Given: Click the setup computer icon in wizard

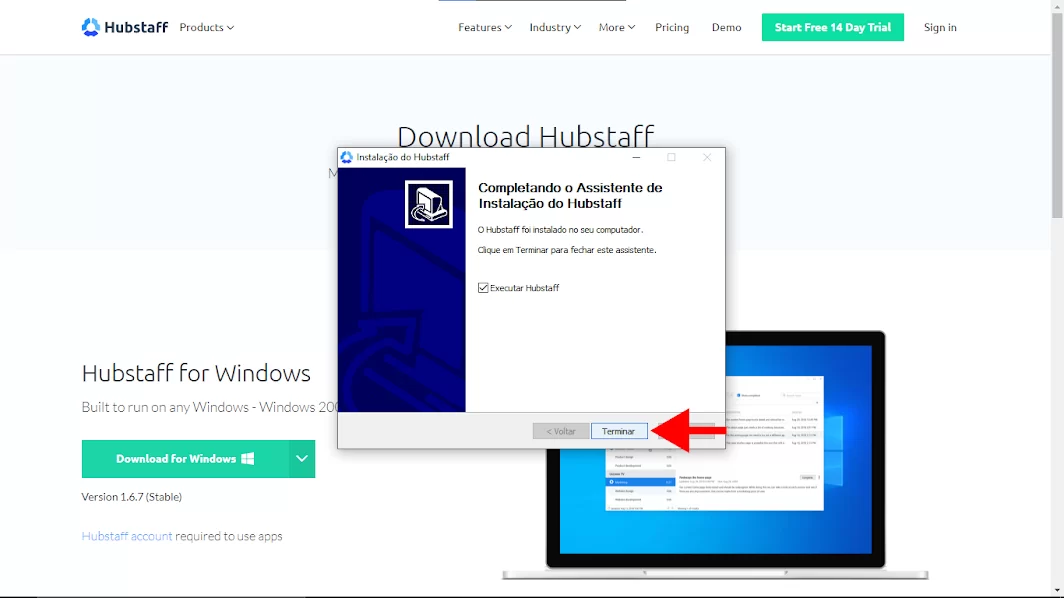Looking at the screenshot, I should tap(428, 204).
